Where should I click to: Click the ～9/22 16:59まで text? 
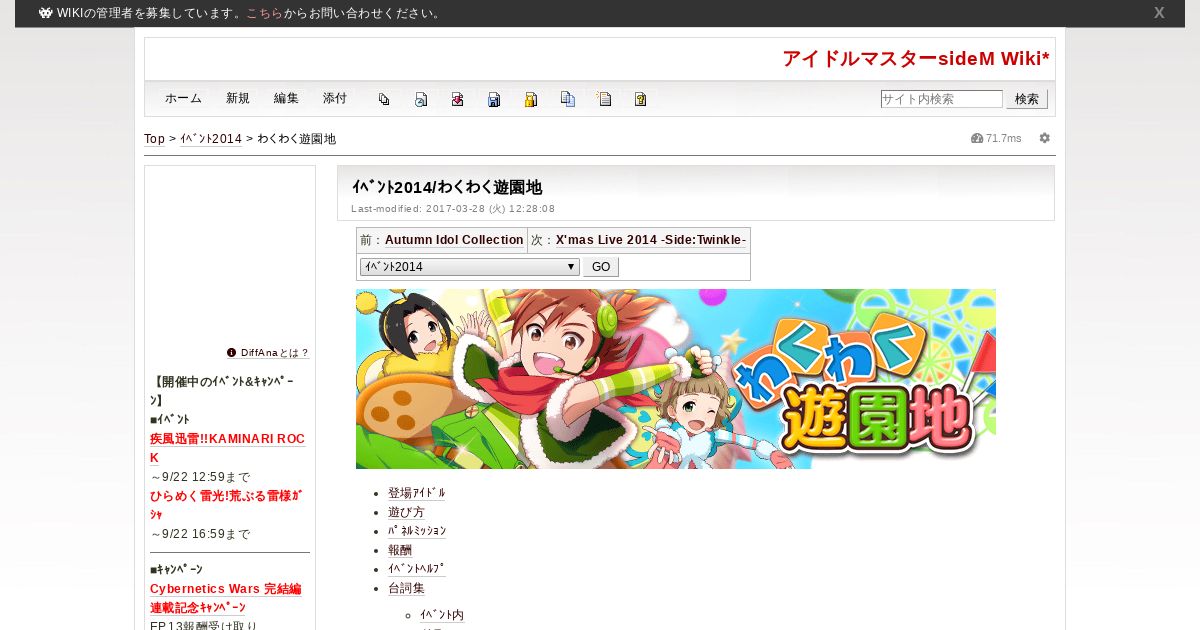200,534
